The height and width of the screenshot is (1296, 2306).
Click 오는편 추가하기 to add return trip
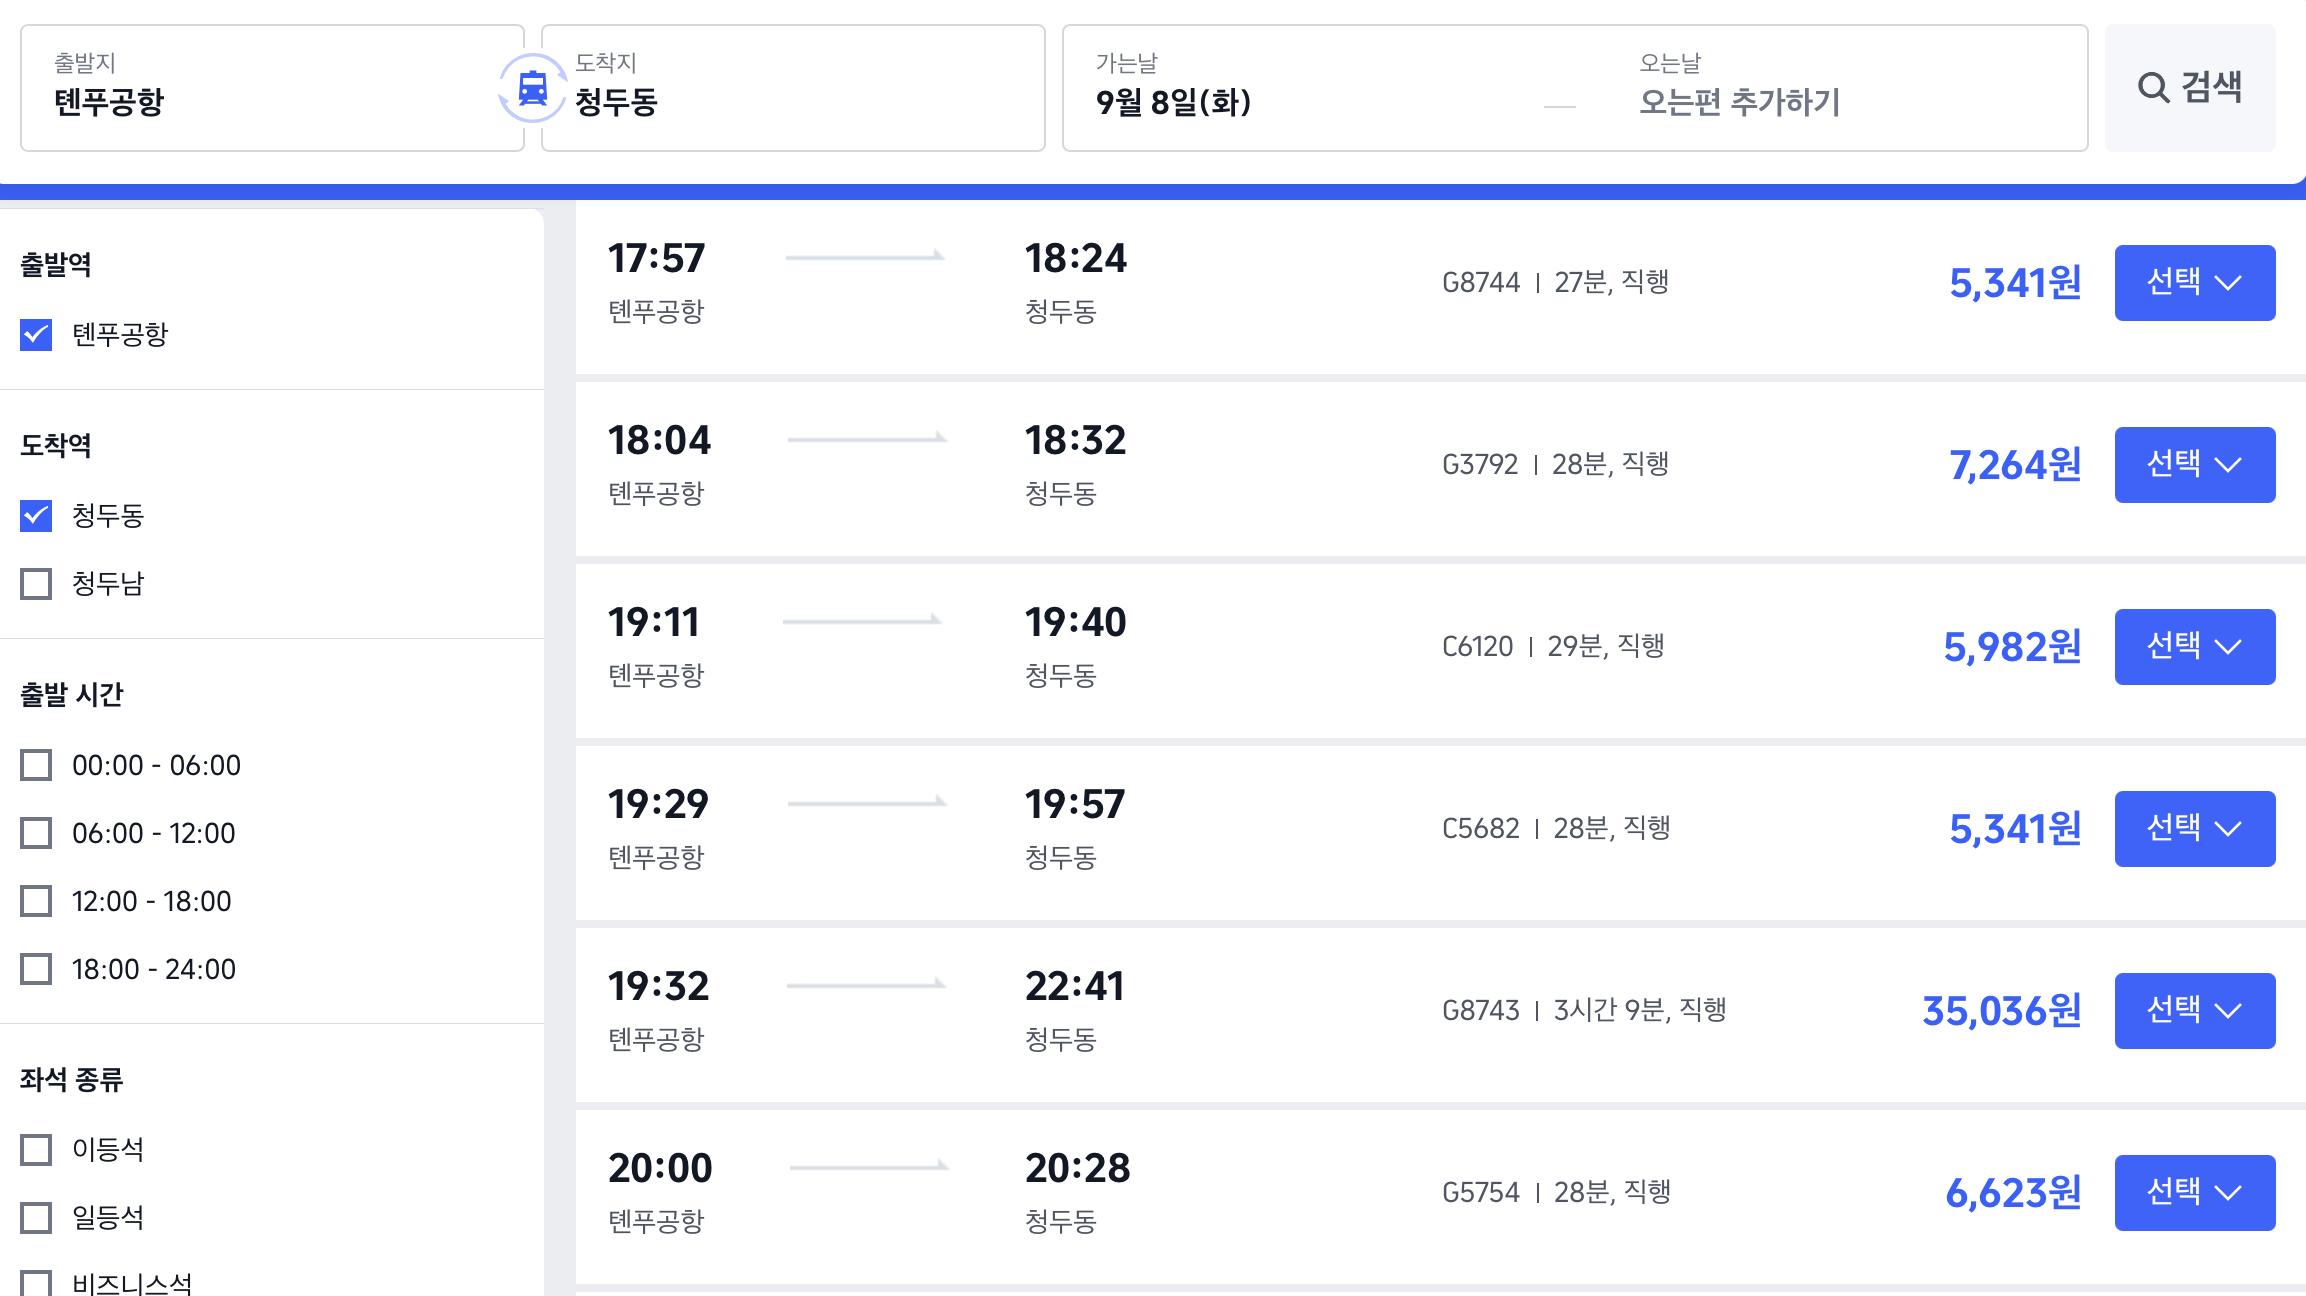tap(1739, 102)
